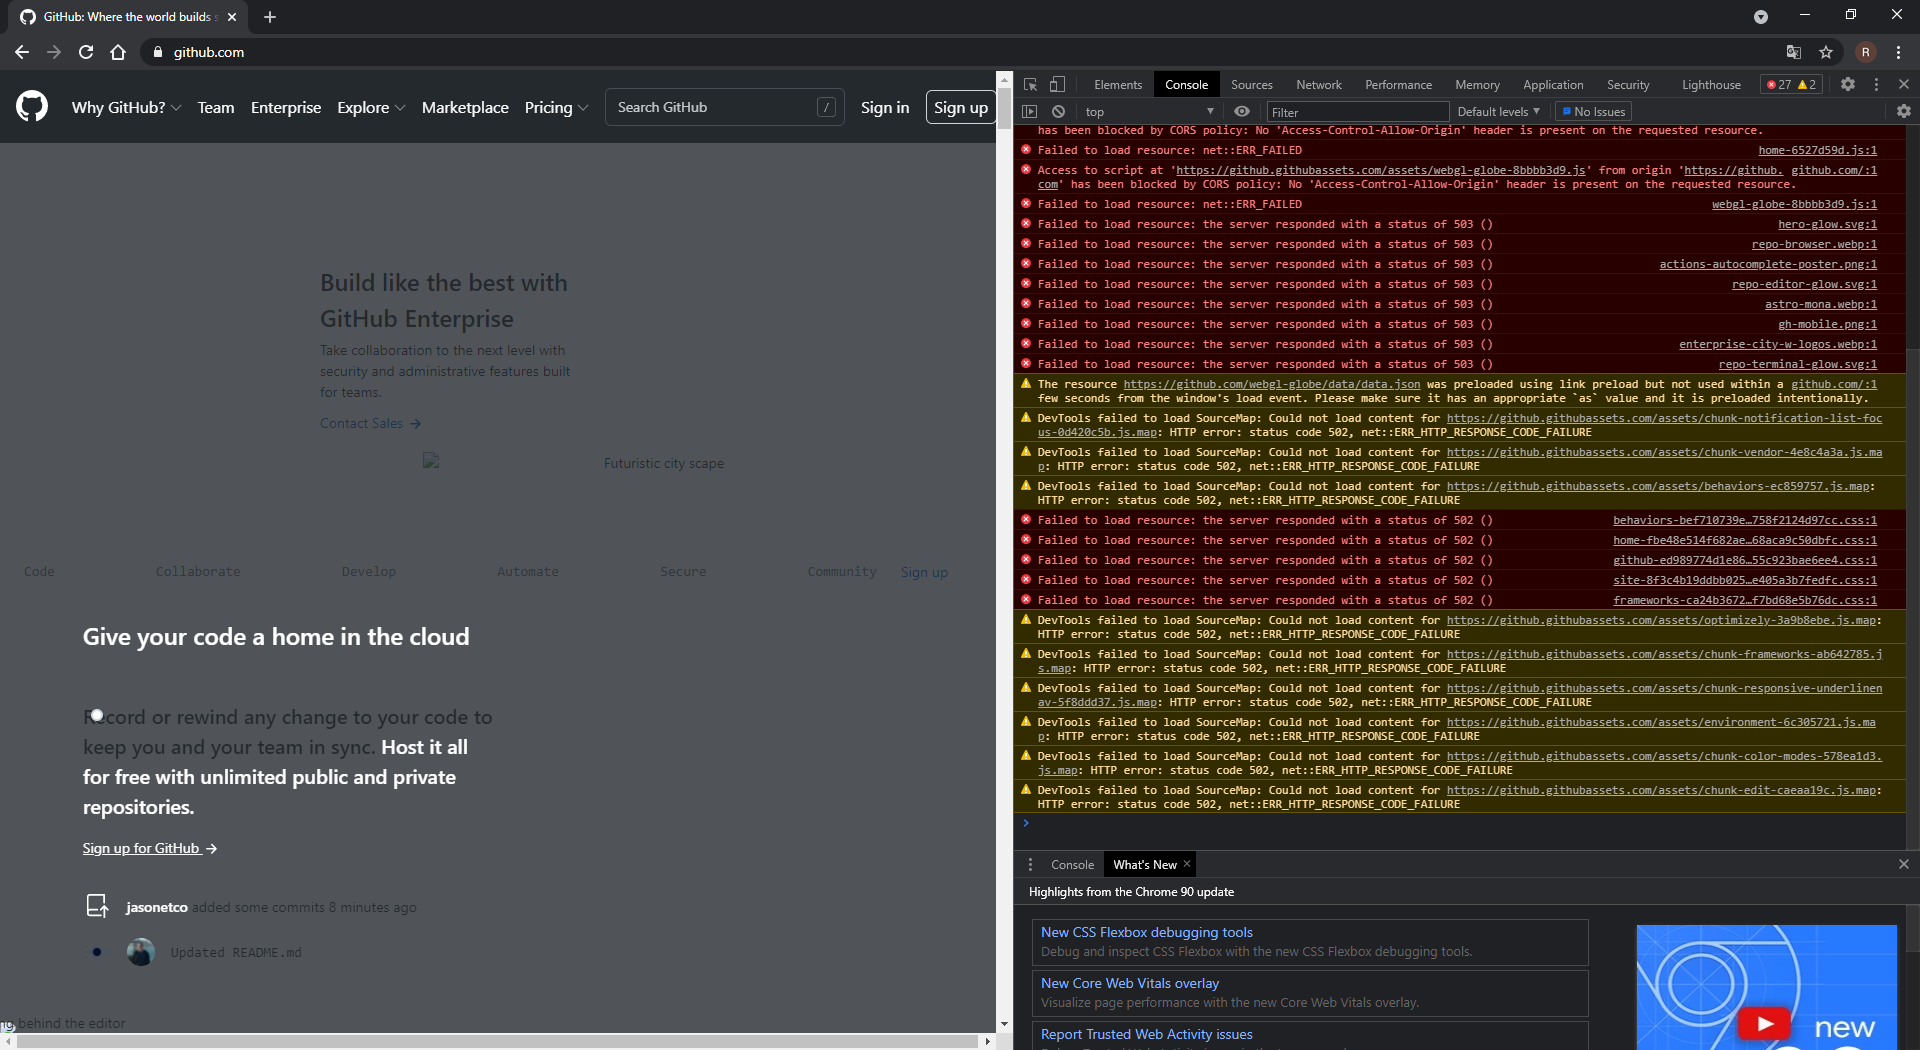1920x1050 pixels.
Task: Click the browser forward arrow
Action: click(x=54, y=52)
